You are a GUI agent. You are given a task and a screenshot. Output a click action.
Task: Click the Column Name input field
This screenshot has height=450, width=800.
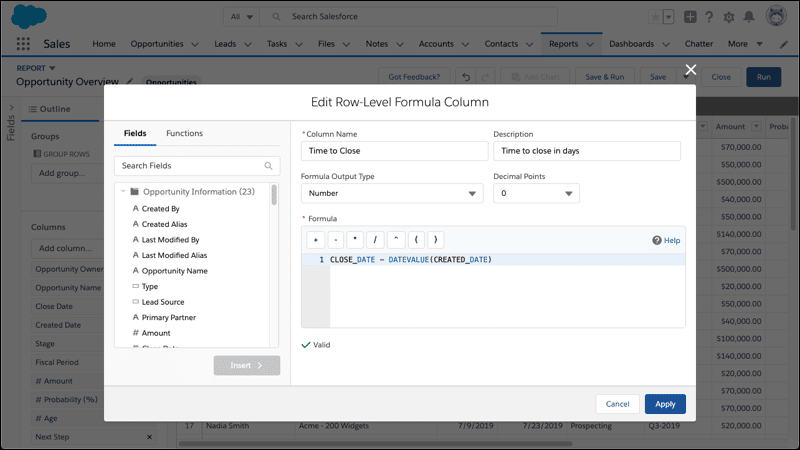(x=394, y=151)
